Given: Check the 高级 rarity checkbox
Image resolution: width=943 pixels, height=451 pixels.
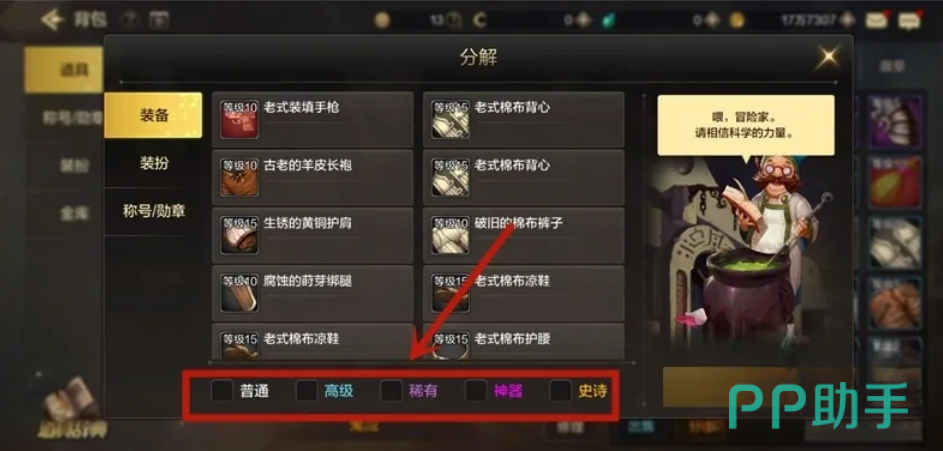Looking at the screenshot, I should (306, 391).
